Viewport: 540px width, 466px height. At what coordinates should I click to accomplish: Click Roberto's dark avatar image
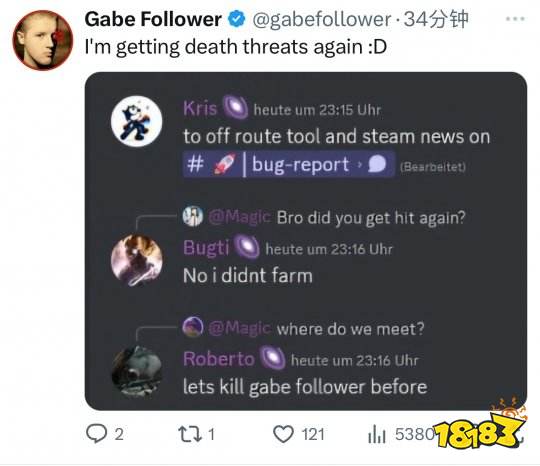137,372
